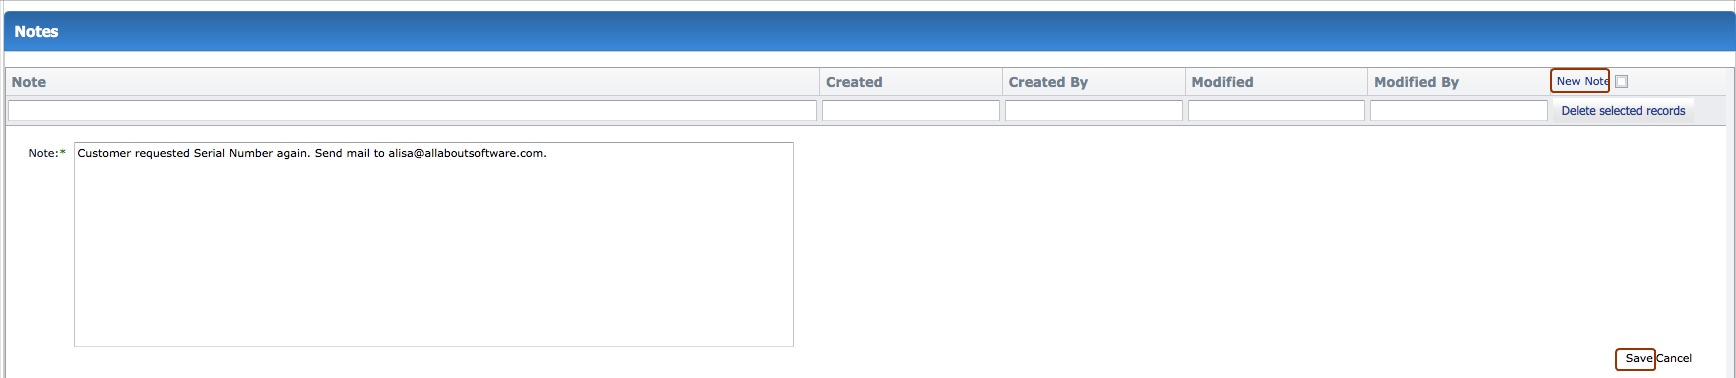
Task: Click the word "Customer" in the note
Action: point(104,153)
